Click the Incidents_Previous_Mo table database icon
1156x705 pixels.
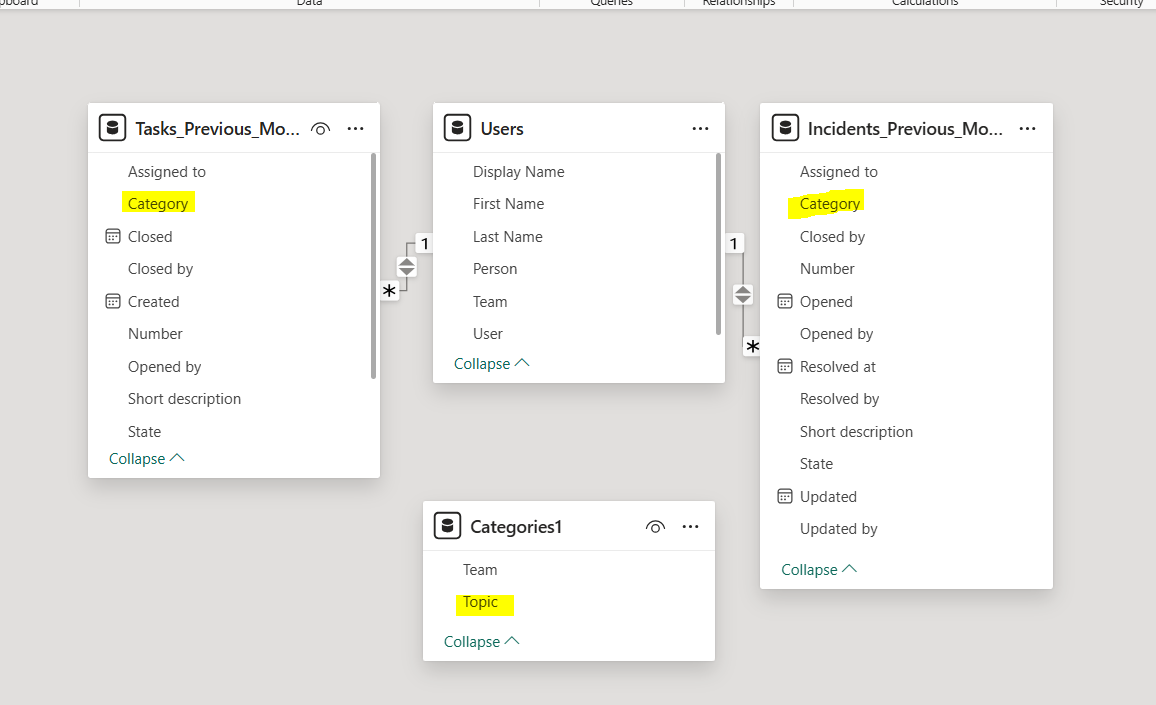click(785, 128)
